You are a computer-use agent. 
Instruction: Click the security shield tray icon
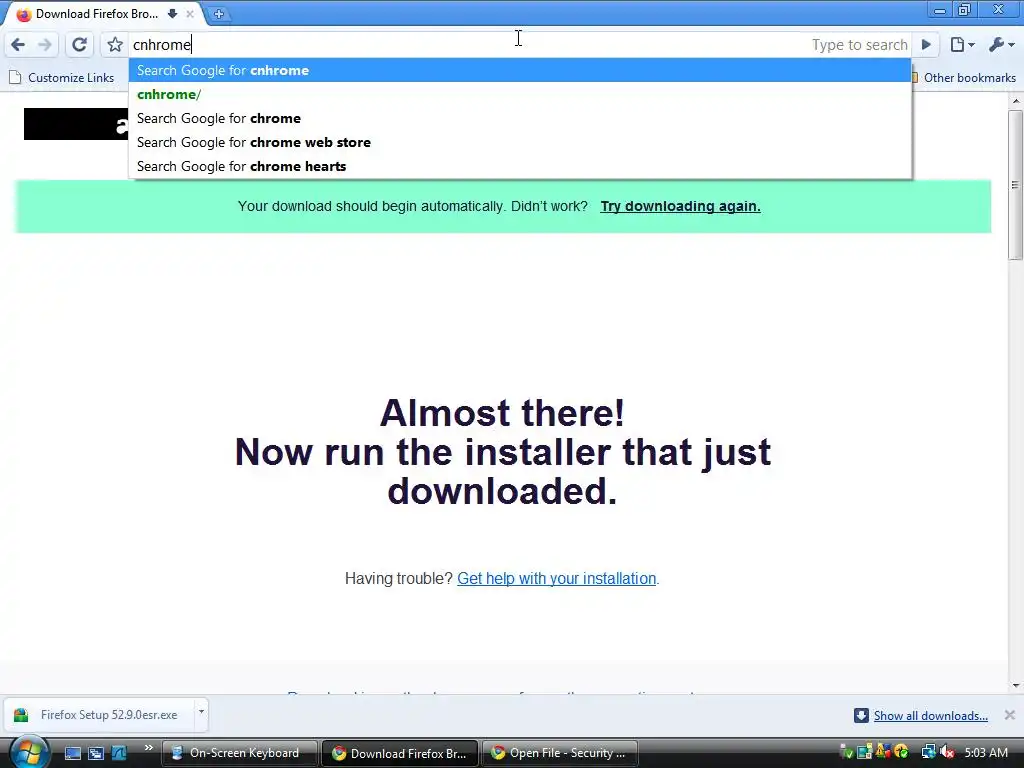point(883,752)
